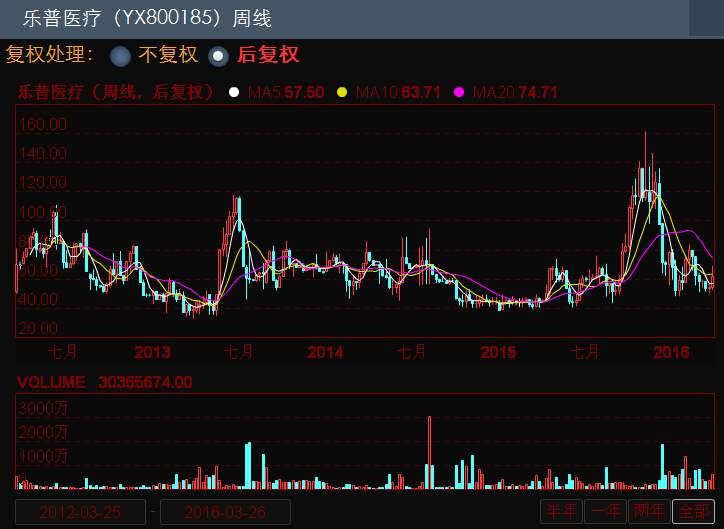The height and width of the screenshot is (529, 724).
Task: Show half-year range with 半年 button
Action: (x=560, y=511)
